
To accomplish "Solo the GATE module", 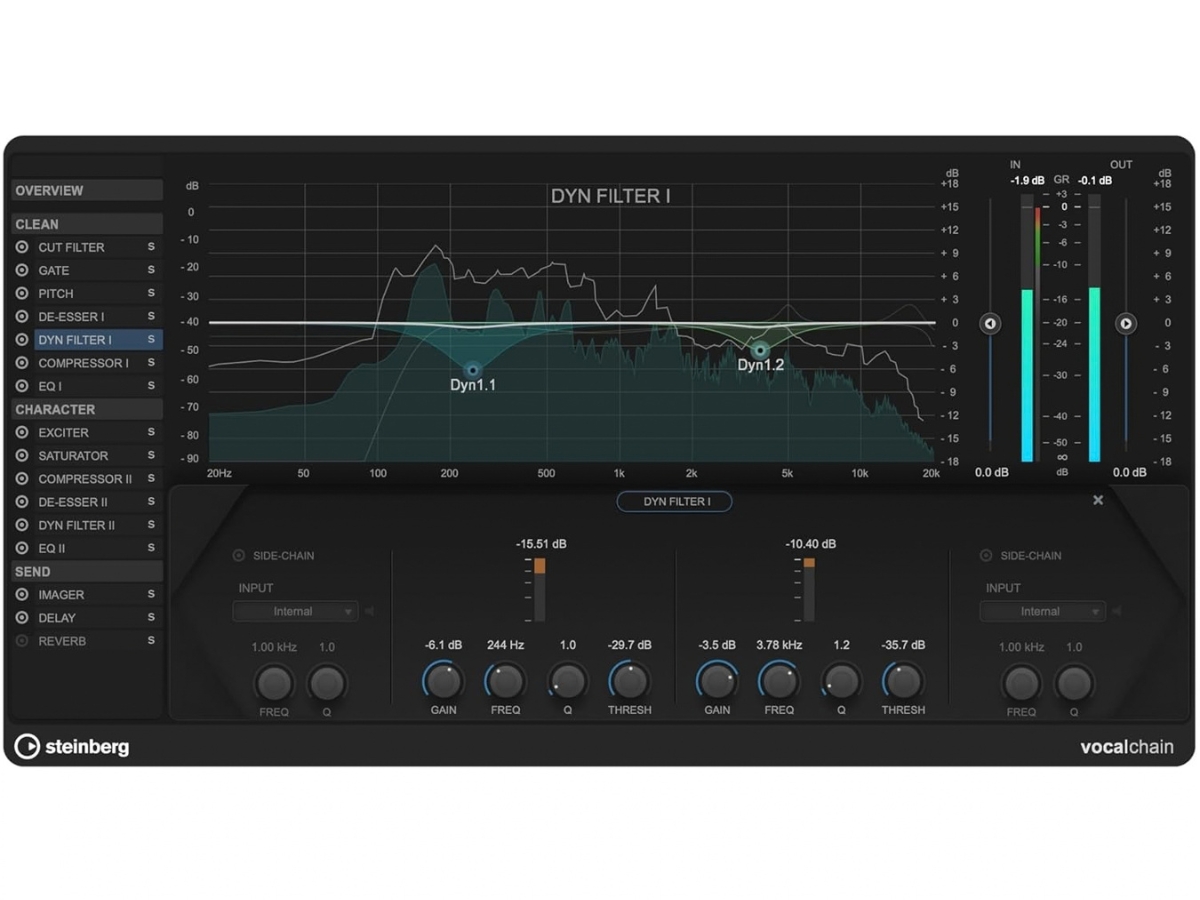I will click(151, 270).
